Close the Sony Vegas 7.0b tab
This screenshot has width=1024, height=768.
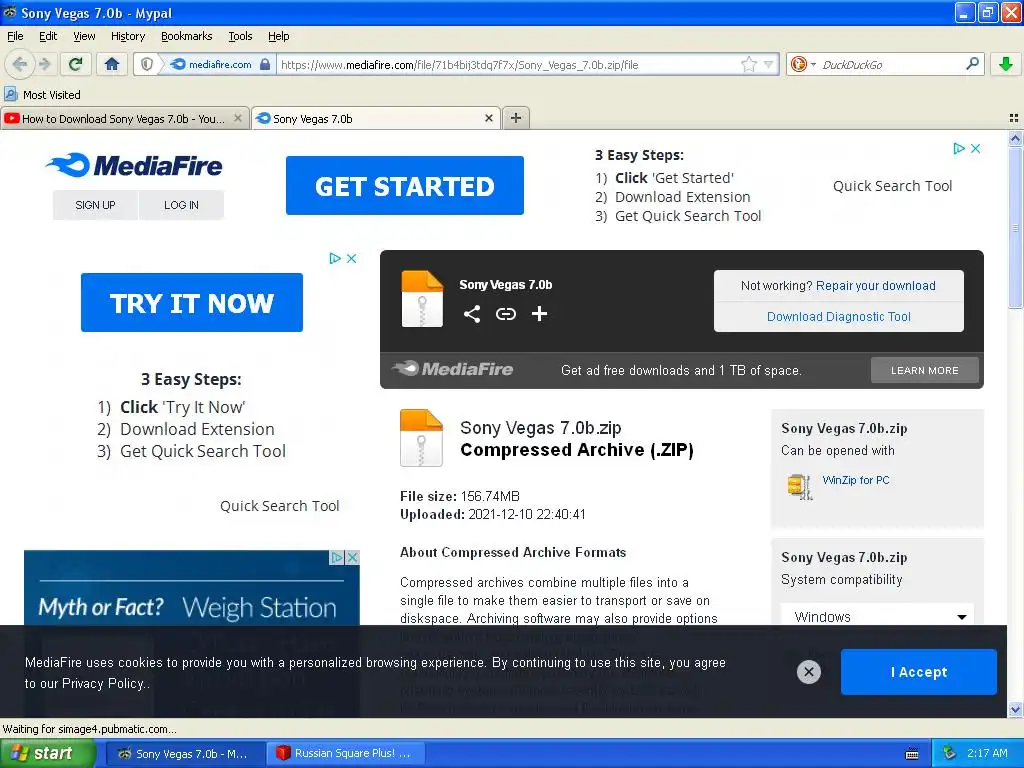[488, 118]
